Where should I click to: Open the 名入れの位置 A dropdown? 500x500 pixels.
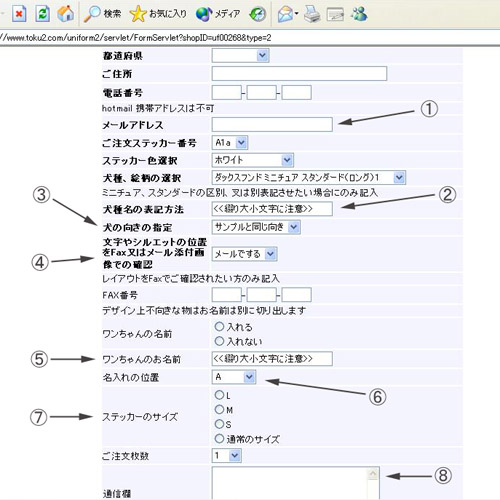(x=234, y=377)
